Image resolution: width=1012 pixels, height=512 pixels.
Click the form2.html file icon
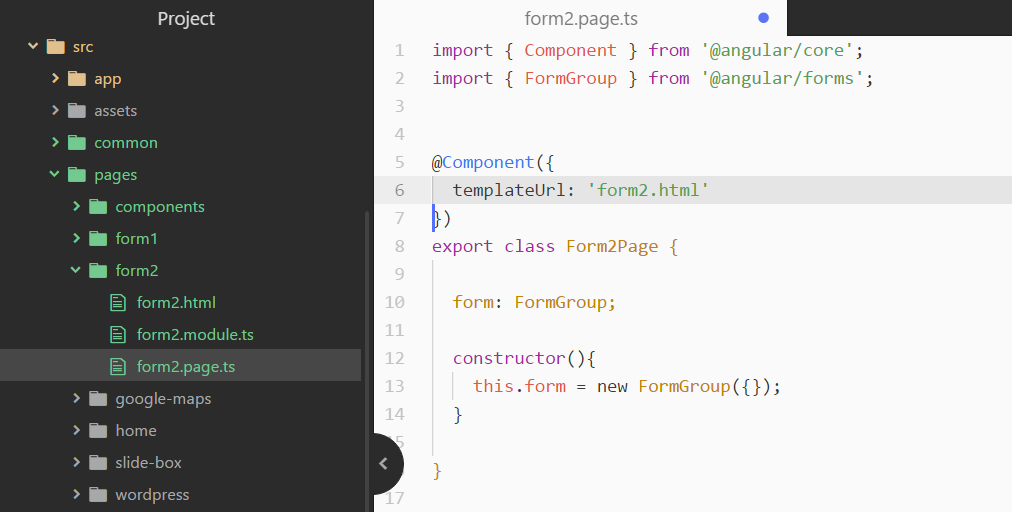tap(117, 302)
